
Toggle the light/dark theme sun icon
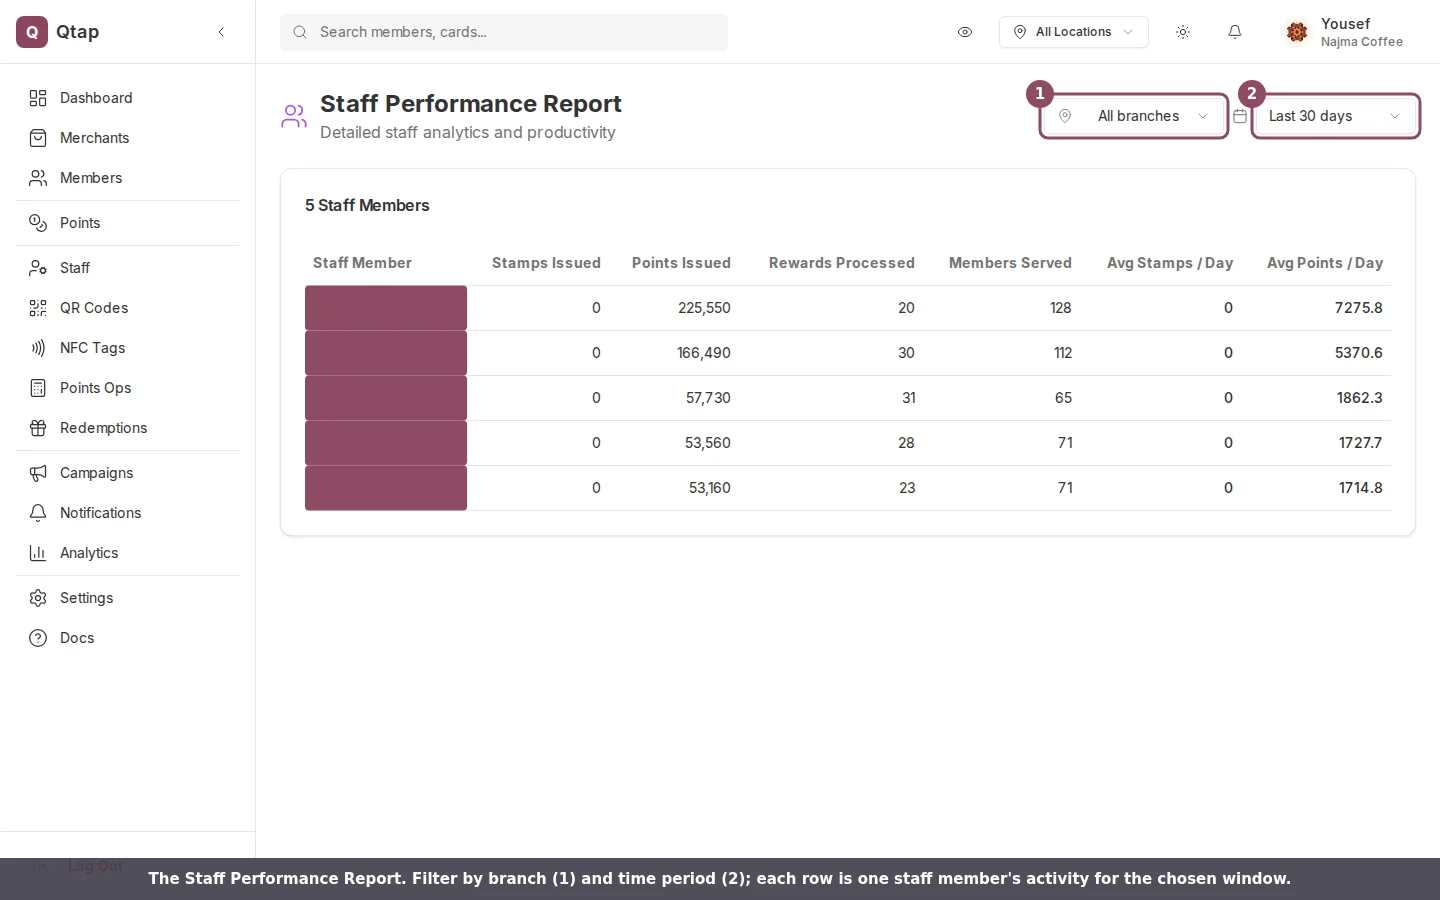pos(1183,32)
